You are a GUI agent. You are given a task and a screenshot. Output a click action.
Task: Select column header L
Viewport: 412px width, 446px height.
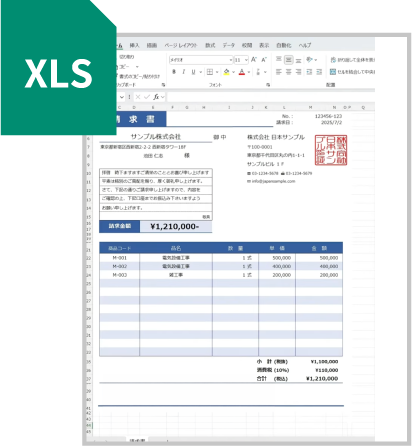click(284, 107)
